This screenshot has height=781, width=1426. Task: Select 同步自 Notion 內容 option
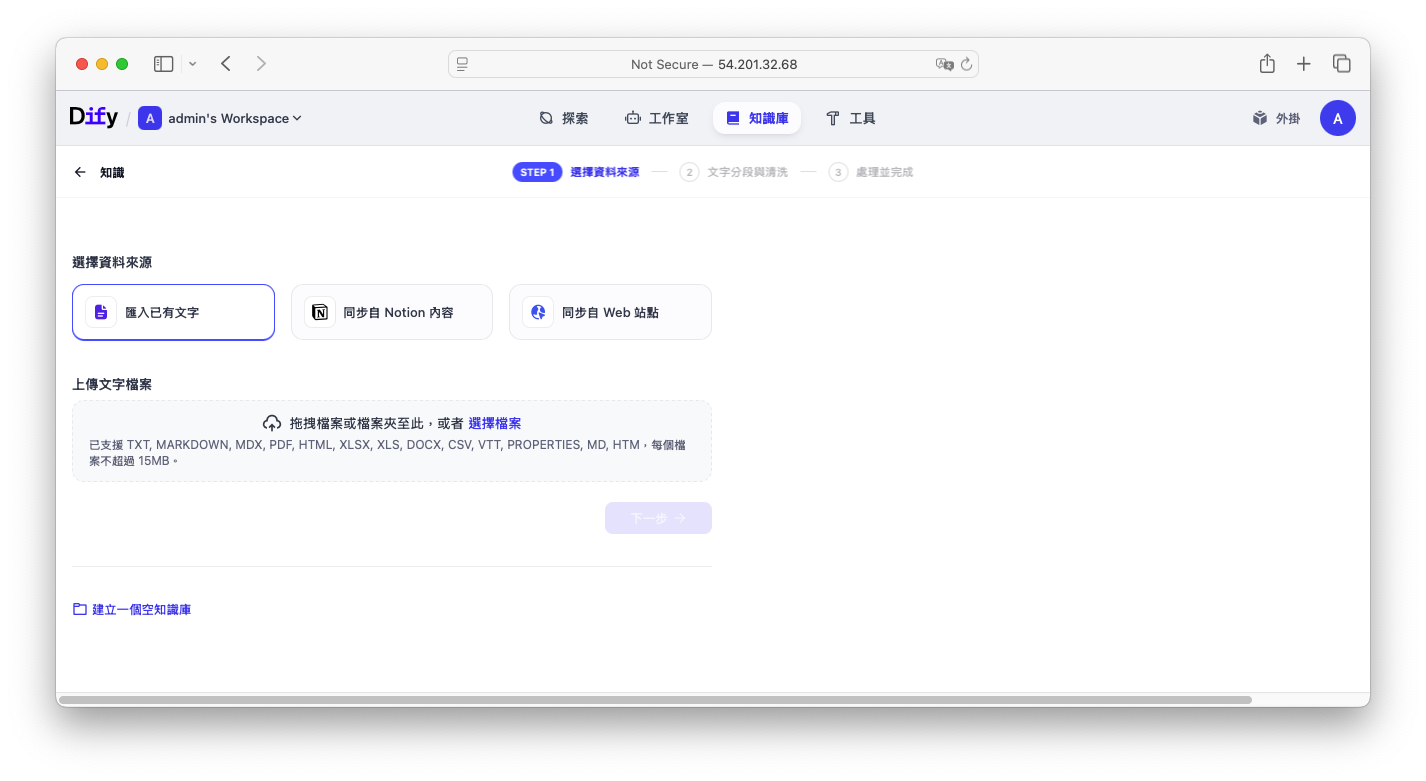click(x=391, y=312)
